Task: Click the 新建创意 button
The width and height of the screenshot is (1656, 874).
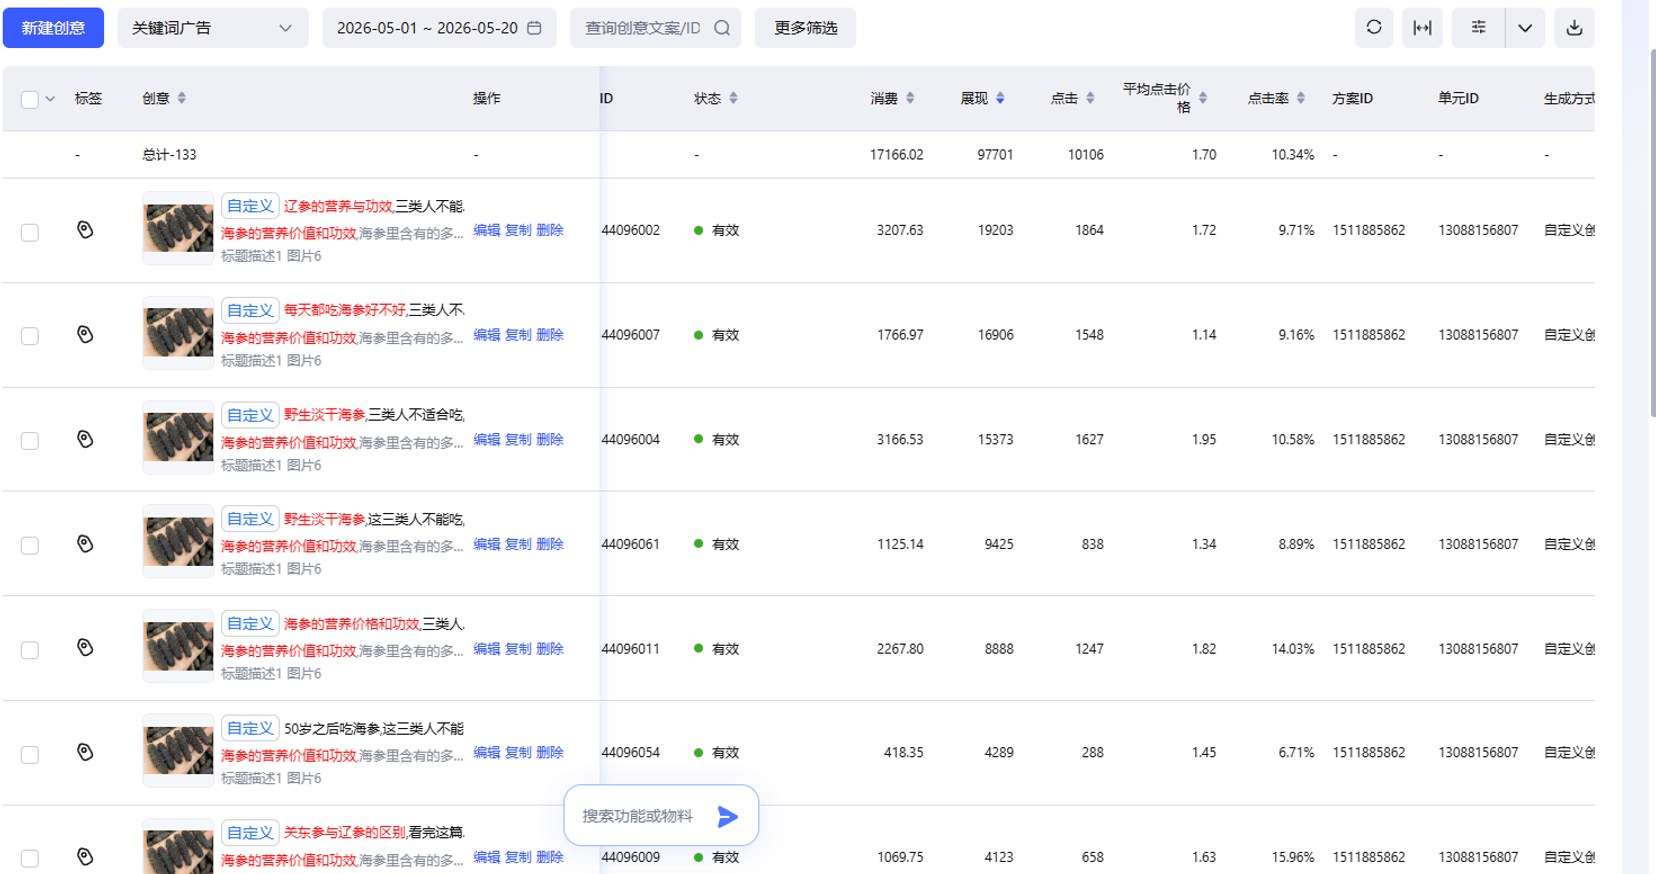Action: coord(53,28)
